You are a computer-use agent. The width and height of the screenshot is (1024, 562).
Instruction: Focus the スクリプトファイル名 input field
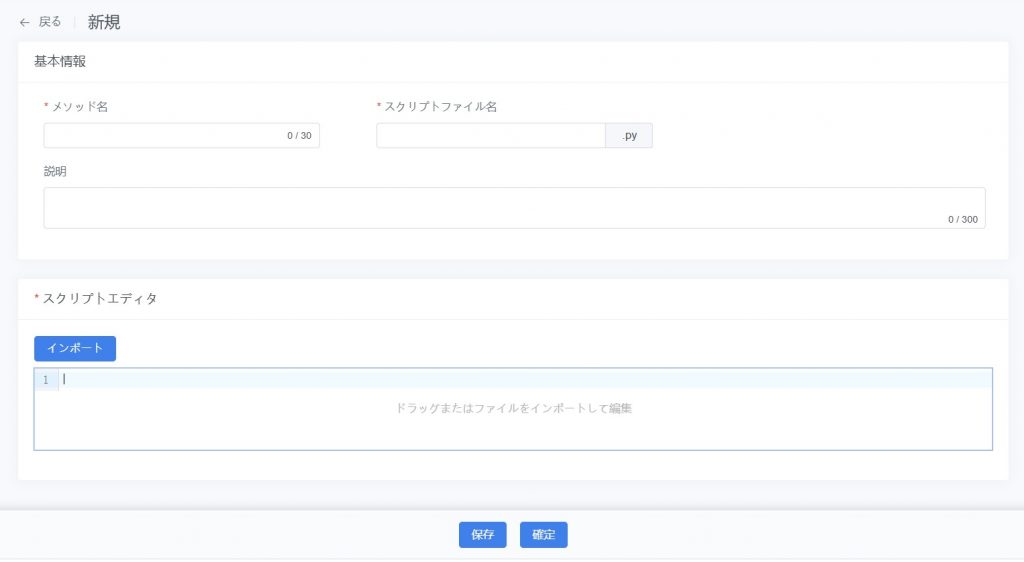click(490, 135)
